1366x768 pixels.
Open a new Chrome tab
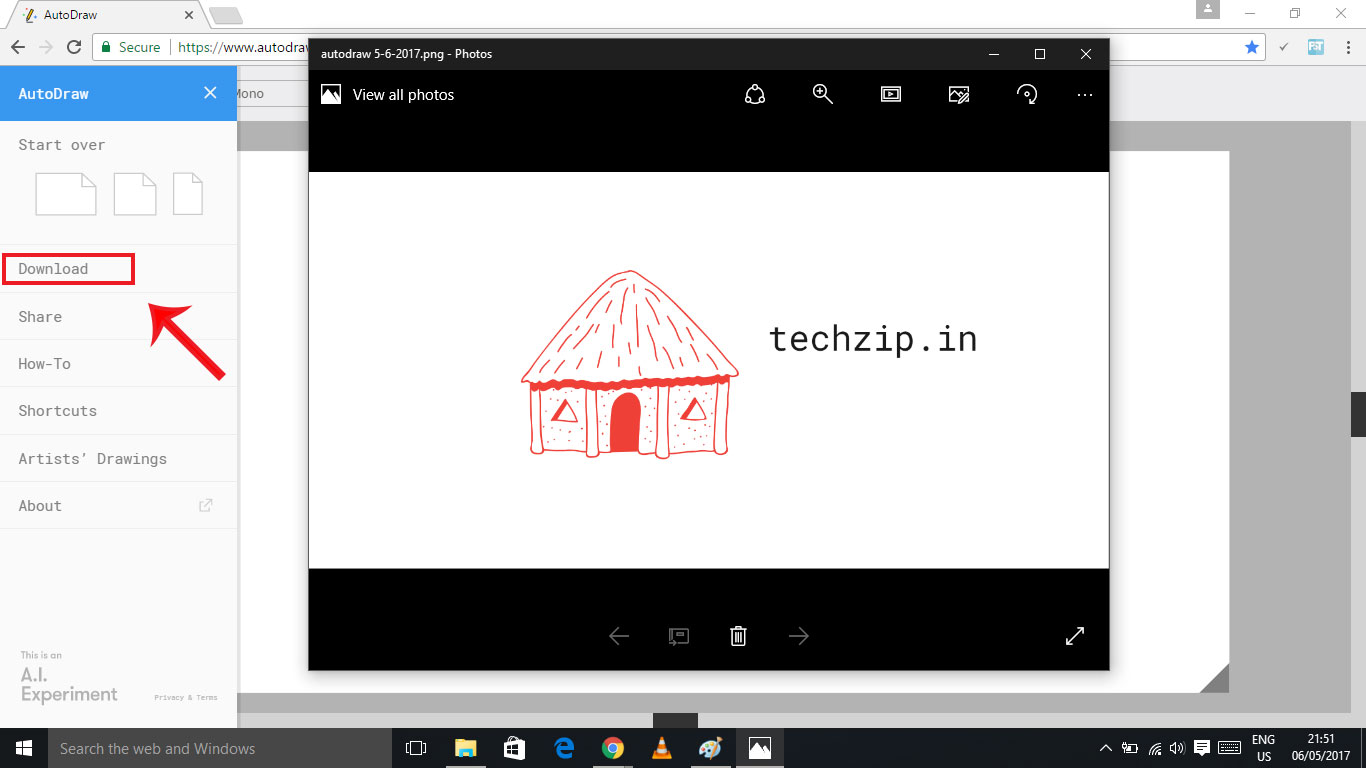pos(226,15)
